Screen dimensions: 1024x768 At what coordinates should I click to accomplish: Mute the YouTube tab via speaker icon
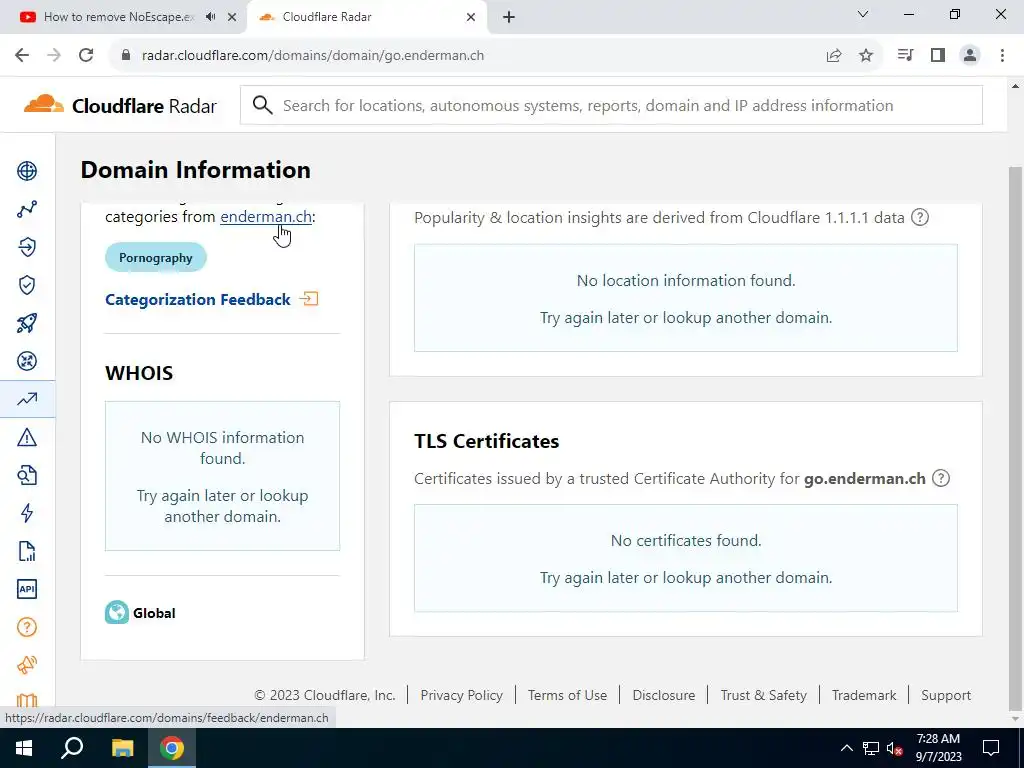click(x=210, y=17)
